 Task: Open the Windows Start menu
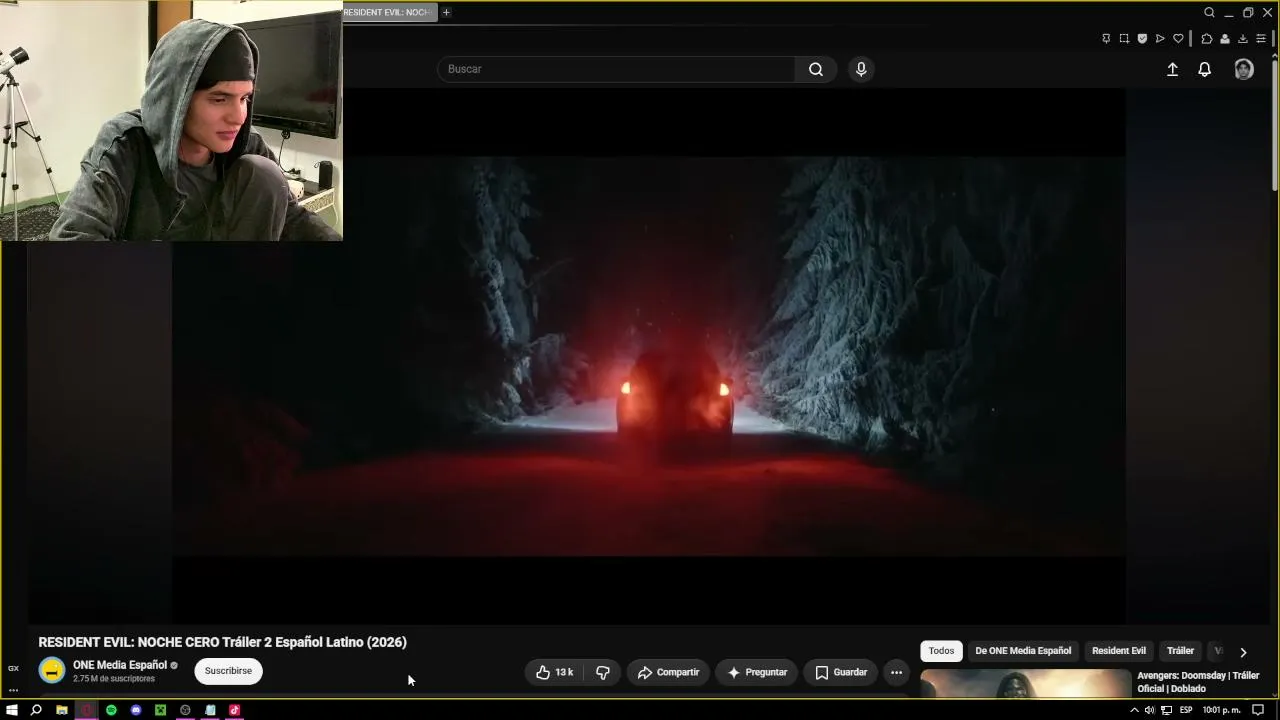(x=12, y=710)
